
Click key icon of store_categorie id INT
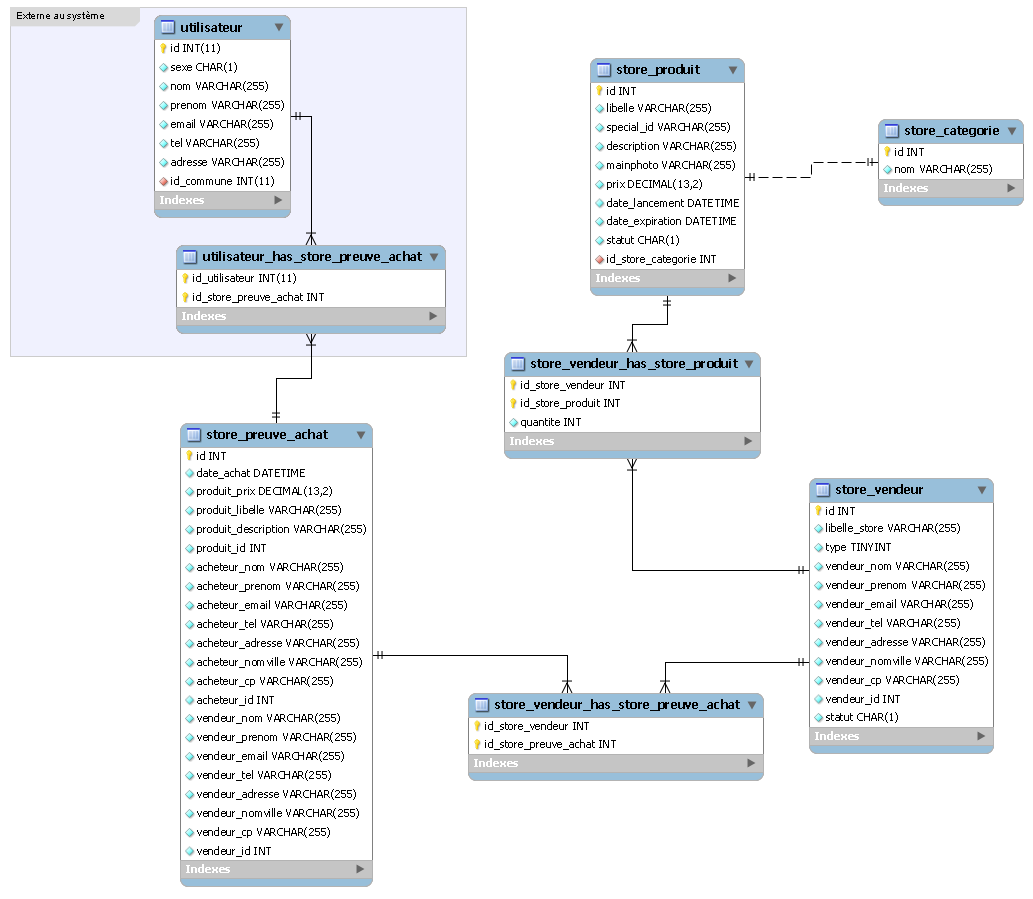point(887,151)
